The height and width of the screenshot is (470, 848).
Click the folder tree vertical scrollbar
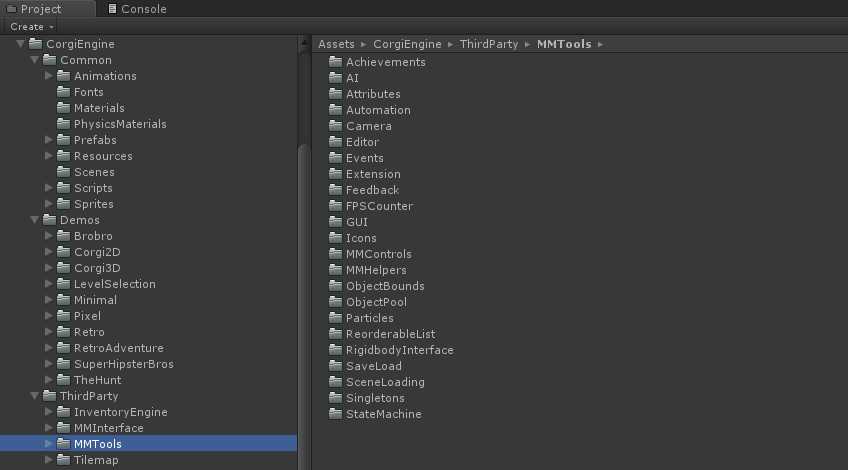(x=304, y=300)
